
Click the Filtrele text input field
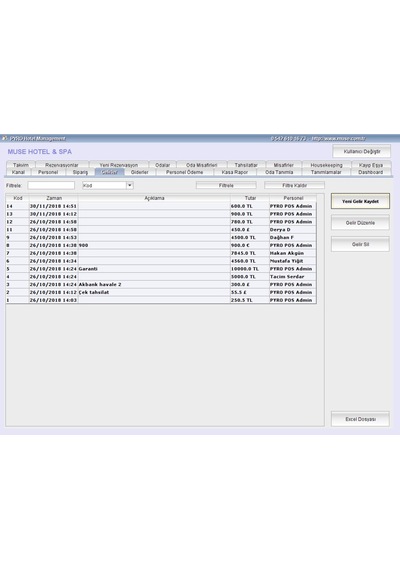click(x=51, y=185)
